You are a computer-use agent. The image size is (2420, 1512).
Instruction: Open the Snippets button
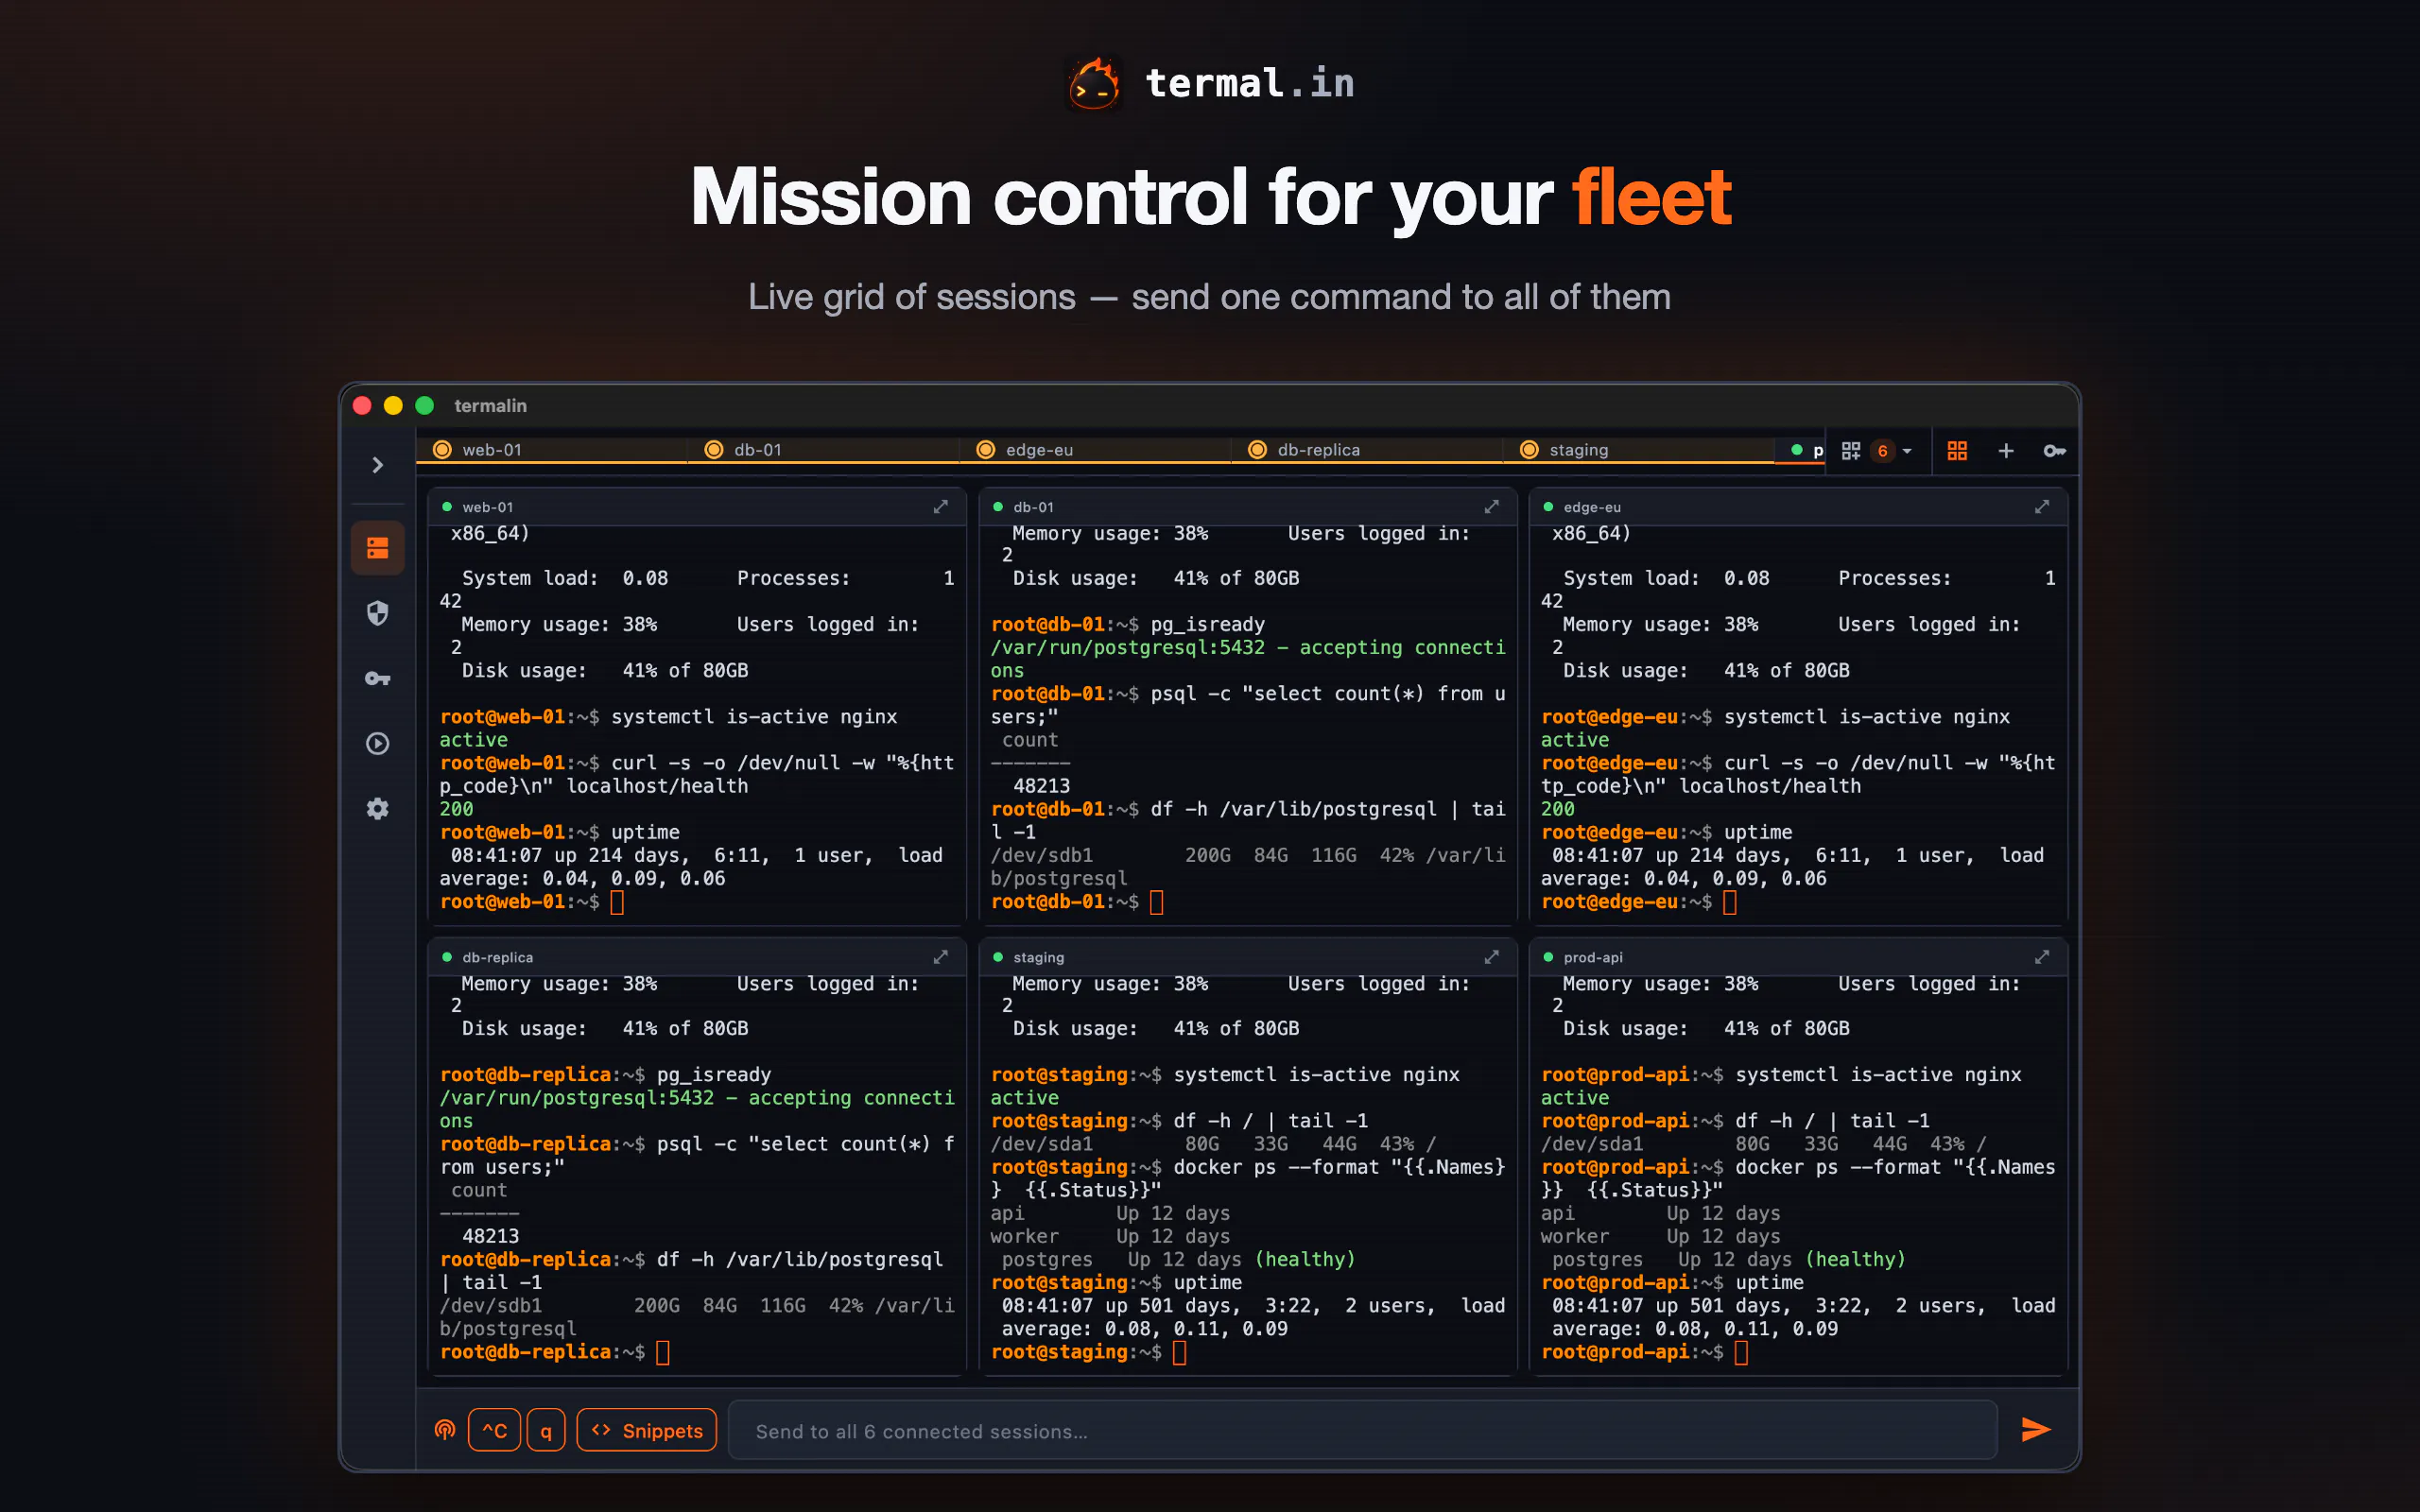[647, 1430]
